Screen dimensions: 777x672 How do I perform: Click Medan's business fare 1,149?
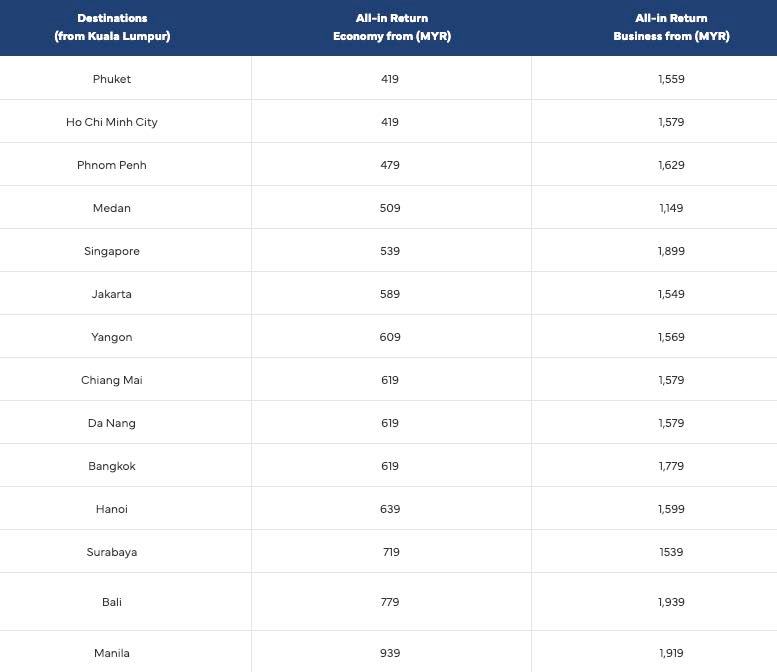click(671, 208)
